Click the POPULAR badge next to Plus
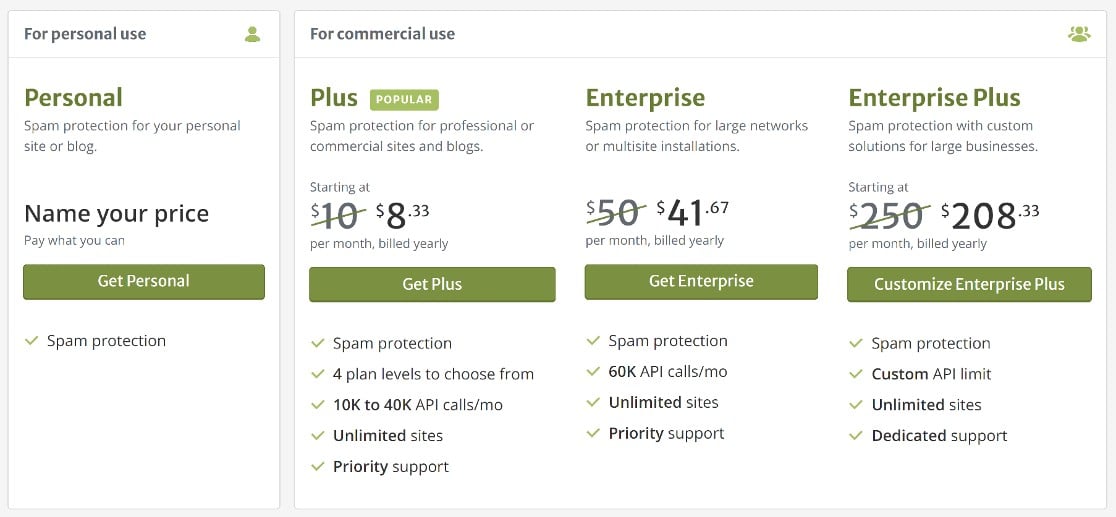This screenshot has height=517, width=1116. click(x=404, y=100)
